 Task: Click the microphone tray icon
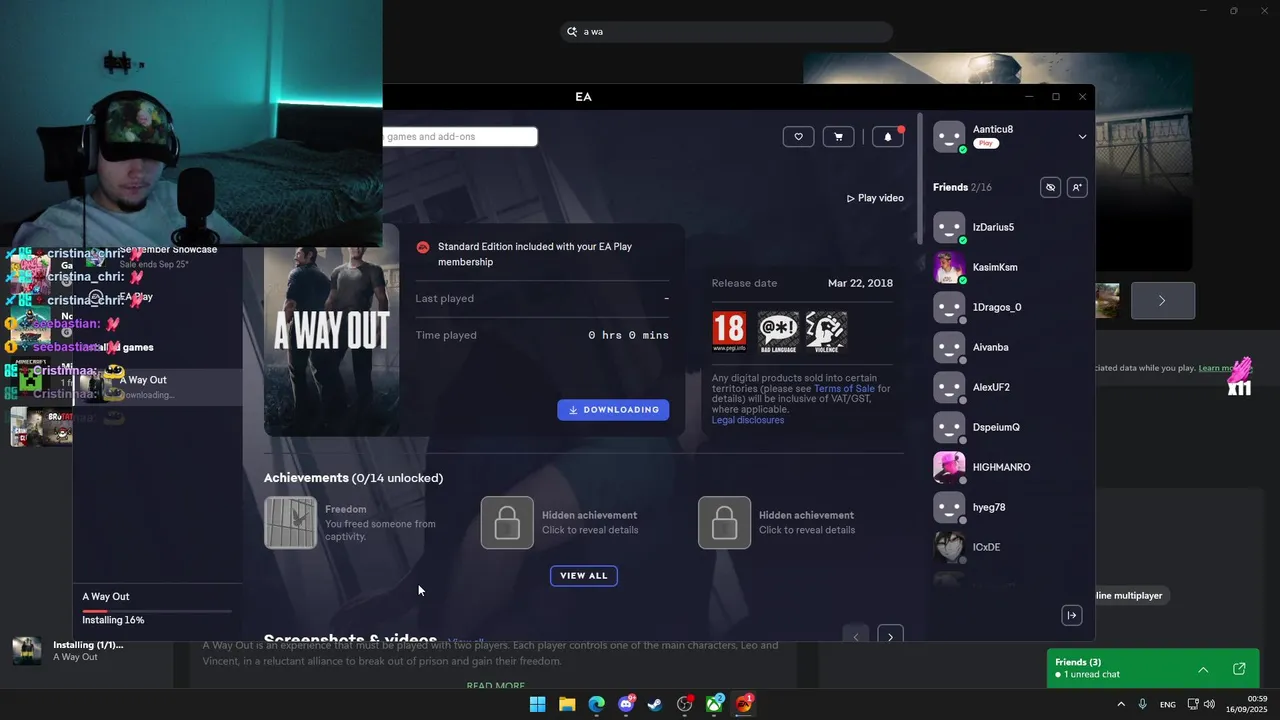(1142, 704)
